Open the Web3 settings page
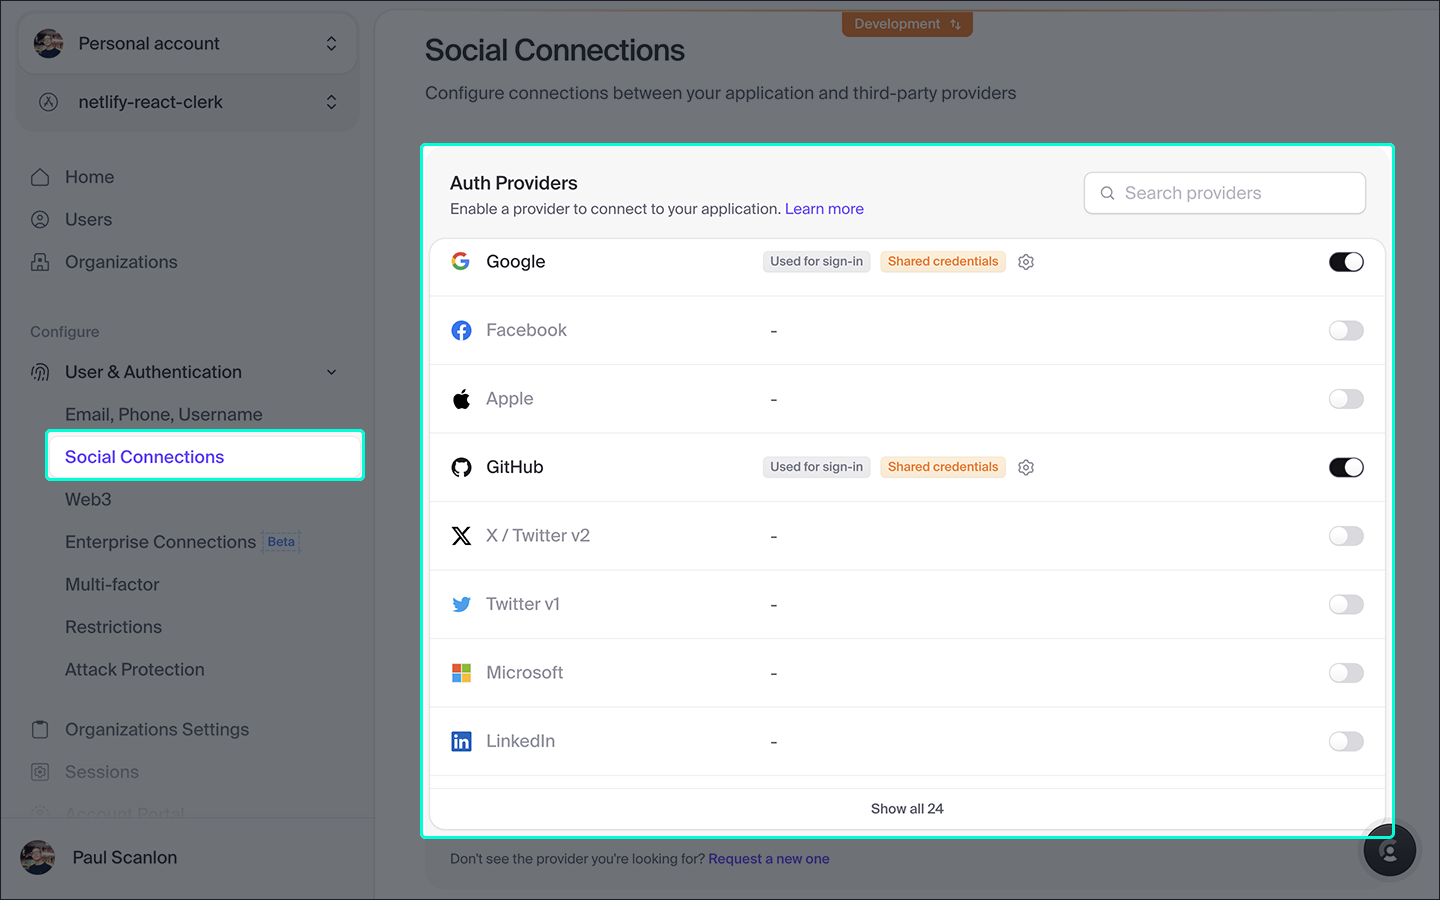 point(88,499)
